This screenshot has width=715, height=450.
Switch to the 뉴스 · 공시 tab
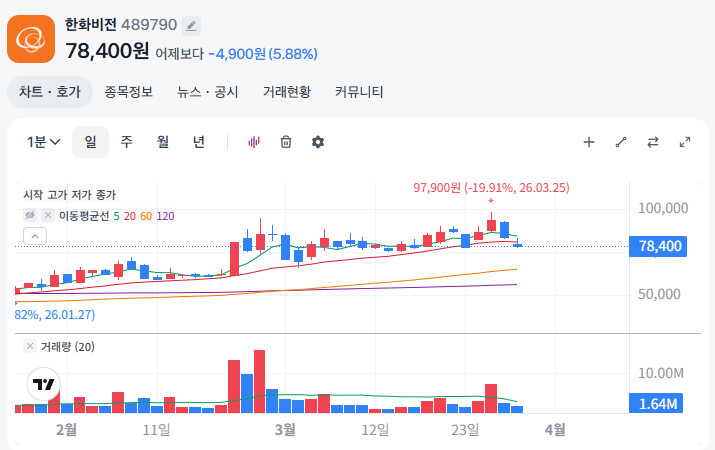tap(208, 92)
